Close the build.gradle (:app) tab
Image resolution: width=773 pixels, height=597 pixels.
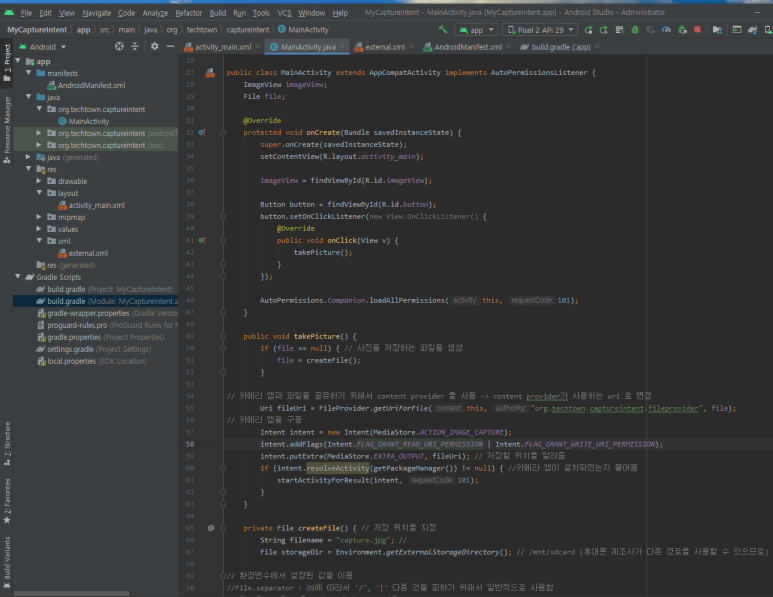pos(597,47)
